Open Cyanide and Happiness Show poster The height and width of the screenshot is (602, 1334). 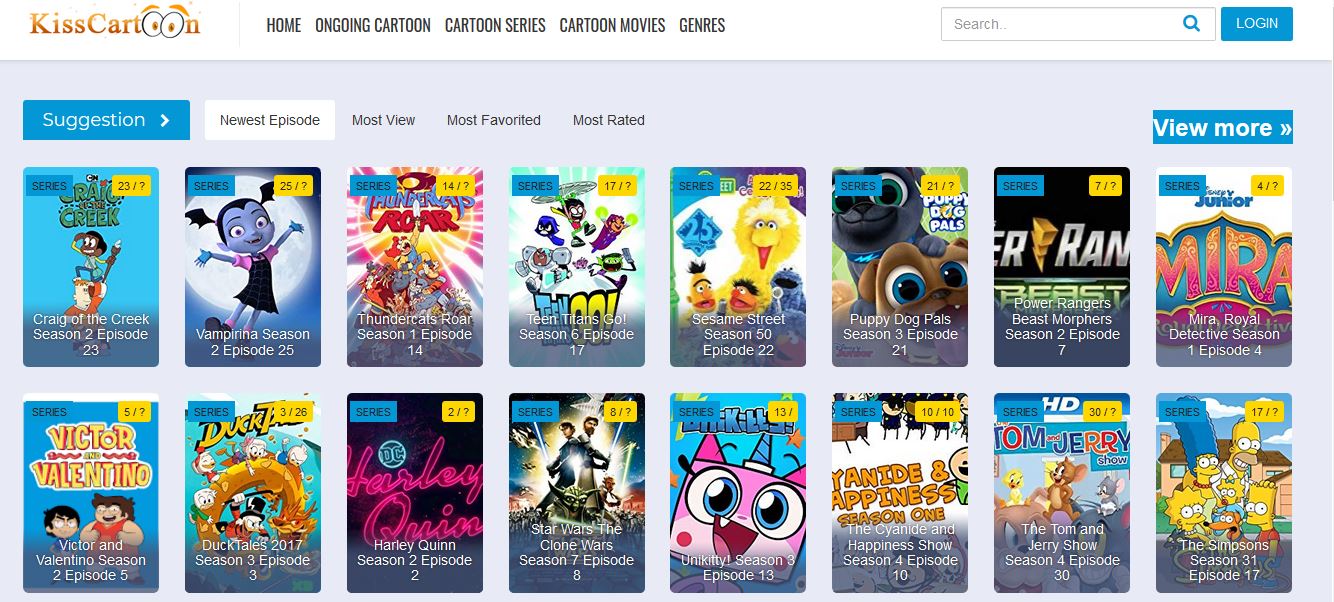900,492
